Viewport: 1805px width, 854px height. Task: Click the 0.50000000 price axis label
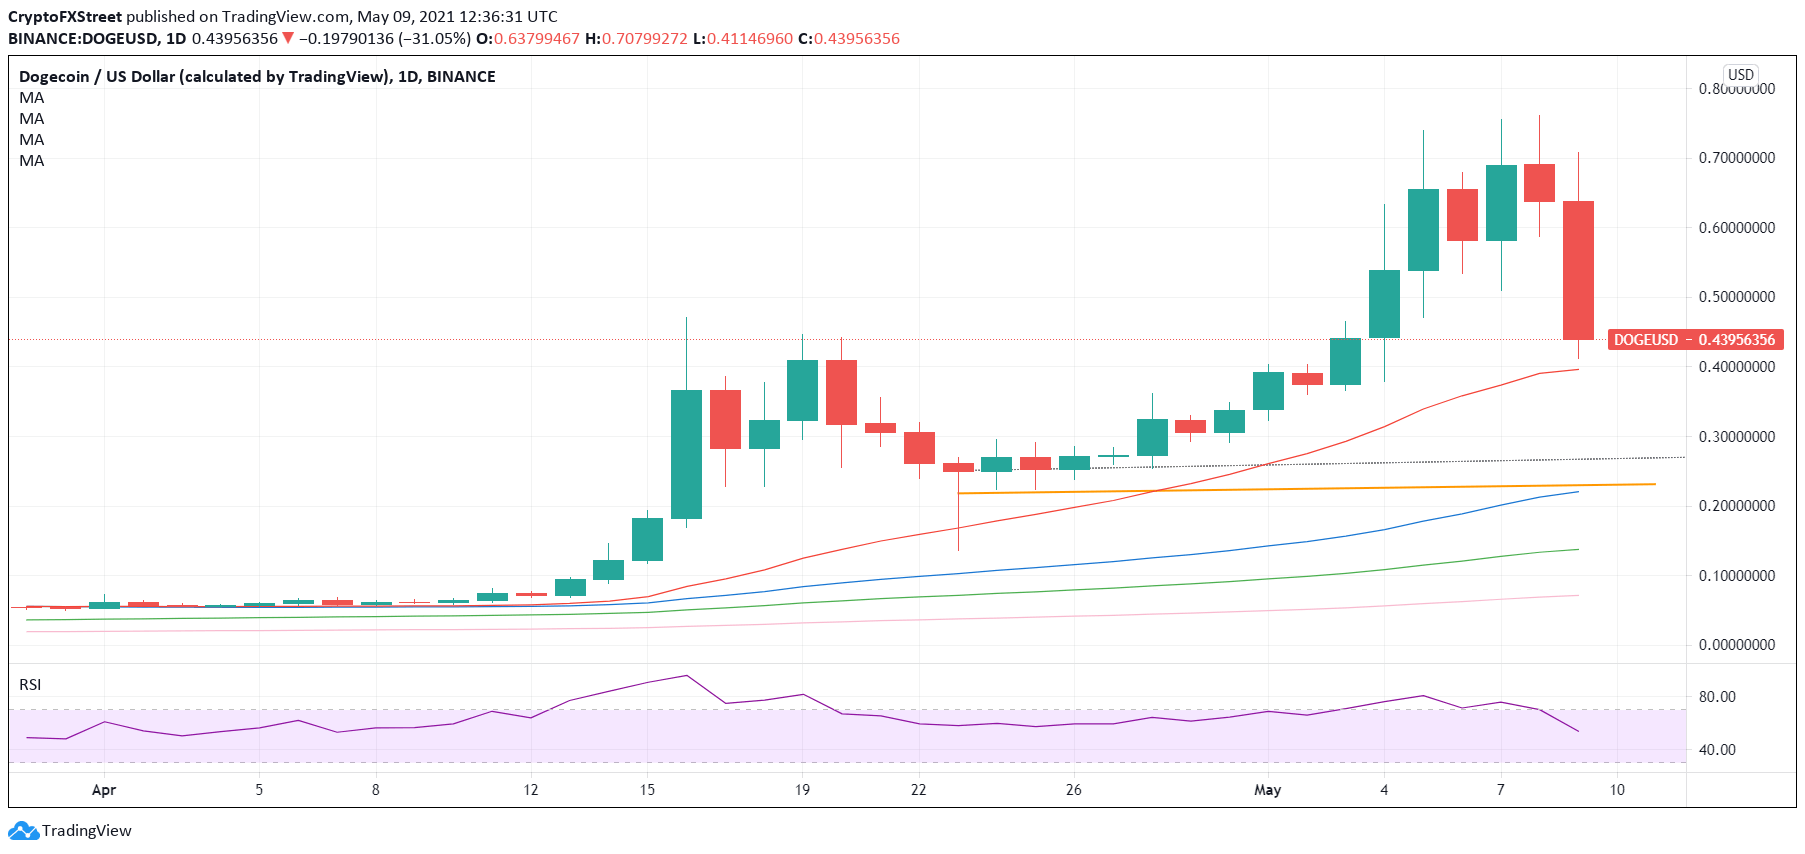click(1737, 297)
